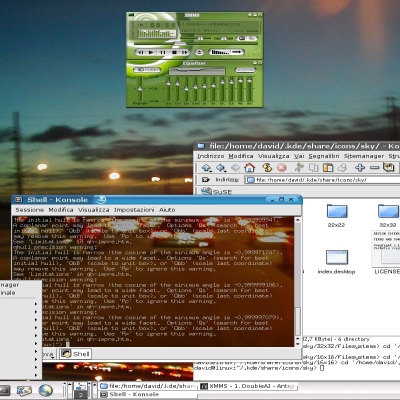Pause the XMMS track

[162, 52]
